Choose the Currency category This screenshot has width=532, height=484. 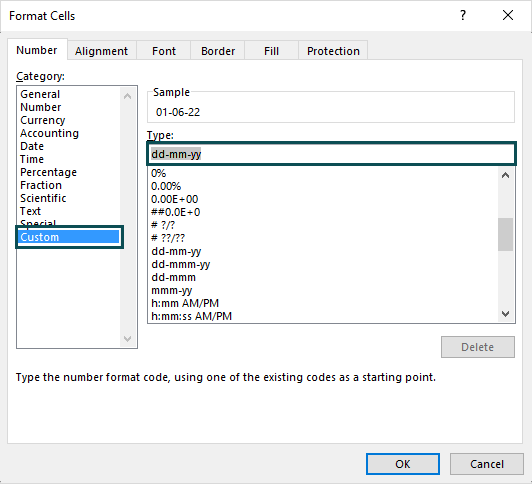(x=69, y=120)
